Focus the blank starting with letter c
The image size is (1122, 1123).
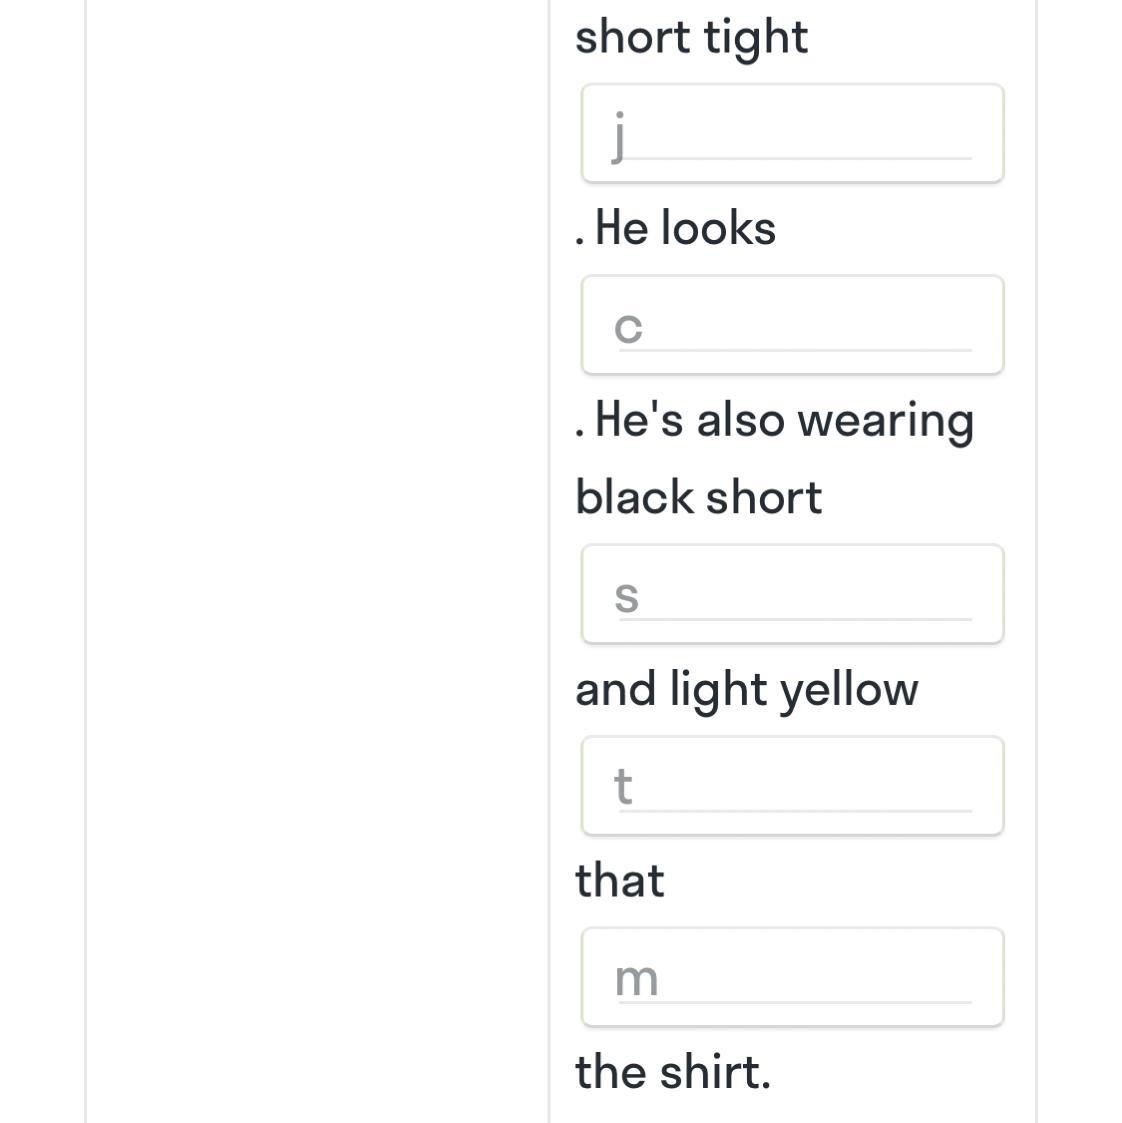[792, 326]
